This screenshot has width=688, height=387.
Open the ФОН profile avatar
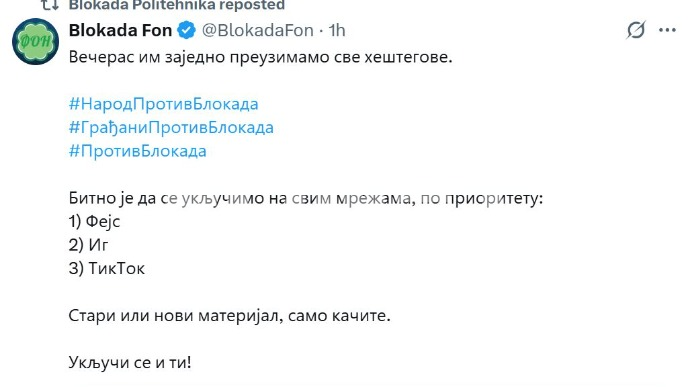click(x=36, y=42)
